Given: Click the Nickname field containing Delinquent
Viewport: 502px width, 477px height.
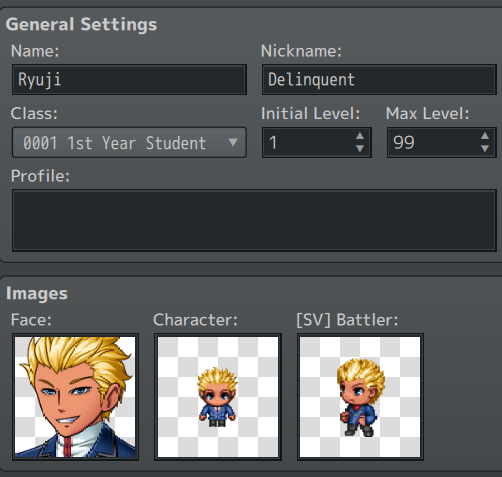Looking at the screenshot, I should point(379,80).
